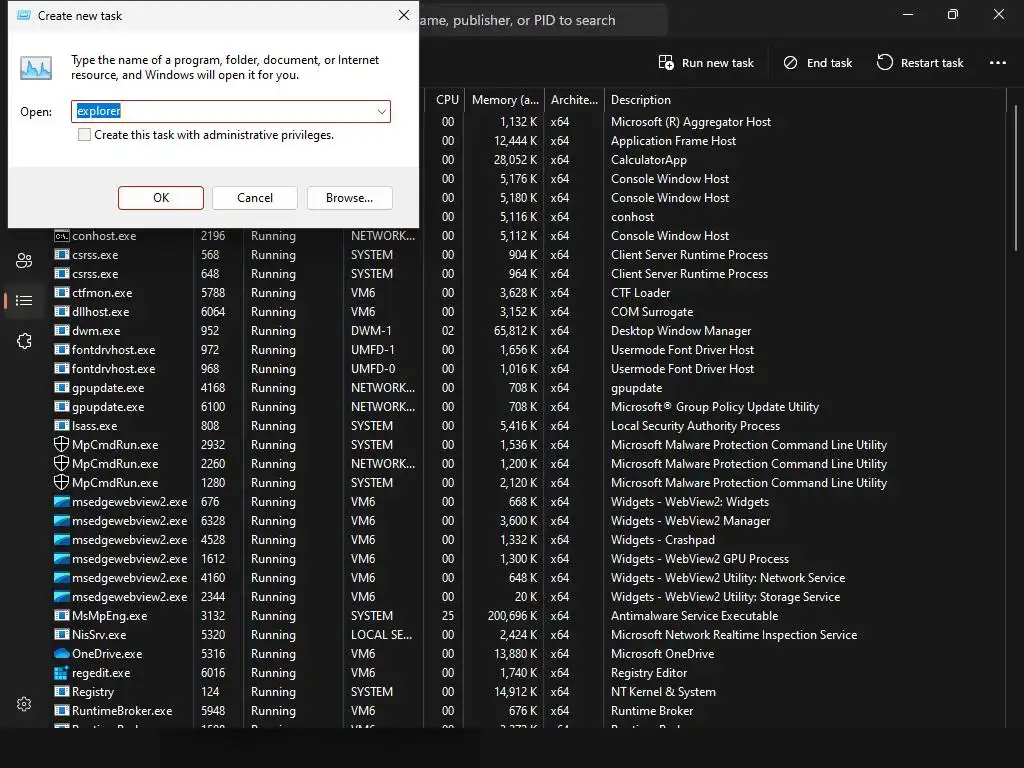Click the CTF Loader description
Viewport: 1024px width, 768px height.
pyautogui.click(x=640, y=293)
